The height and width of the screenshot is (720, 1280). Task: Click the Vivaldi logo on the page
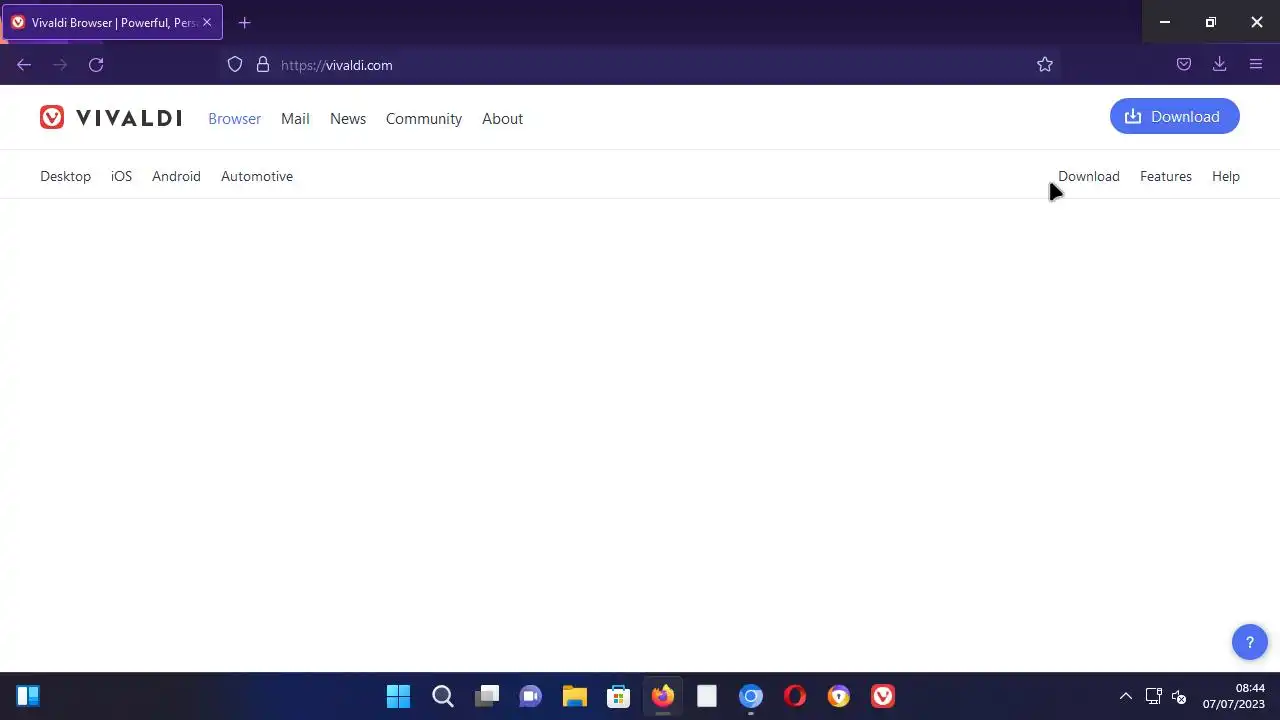tap(111, 118)
